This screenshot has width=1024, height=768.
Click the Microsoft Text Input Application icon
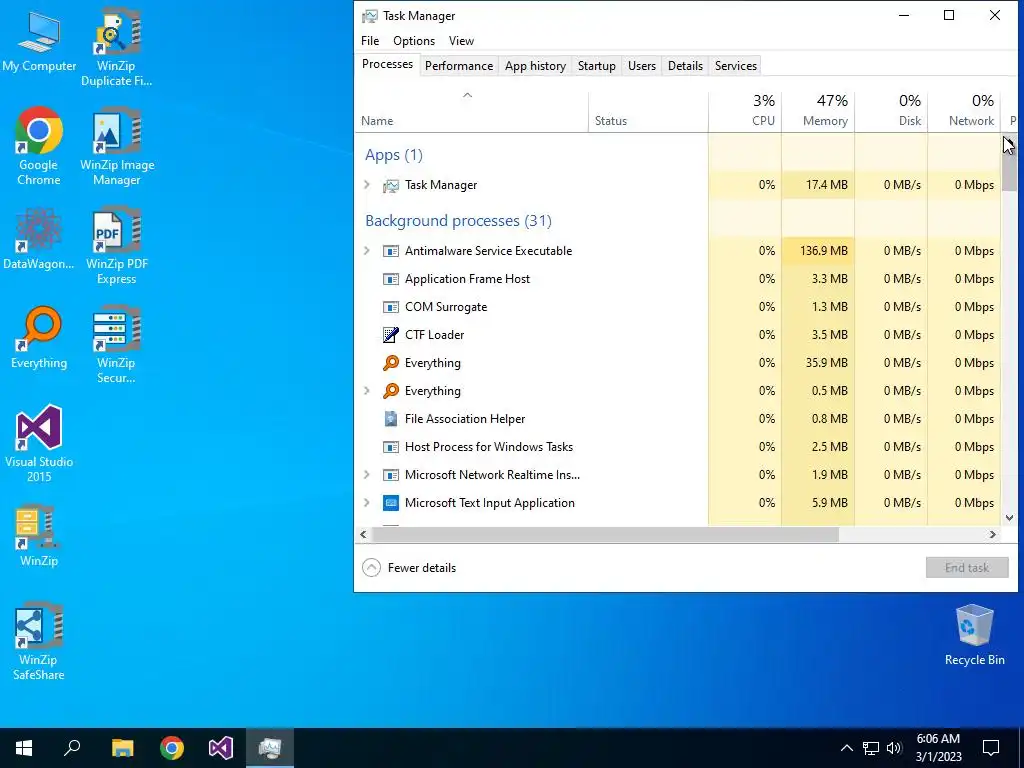click(391, 503)
